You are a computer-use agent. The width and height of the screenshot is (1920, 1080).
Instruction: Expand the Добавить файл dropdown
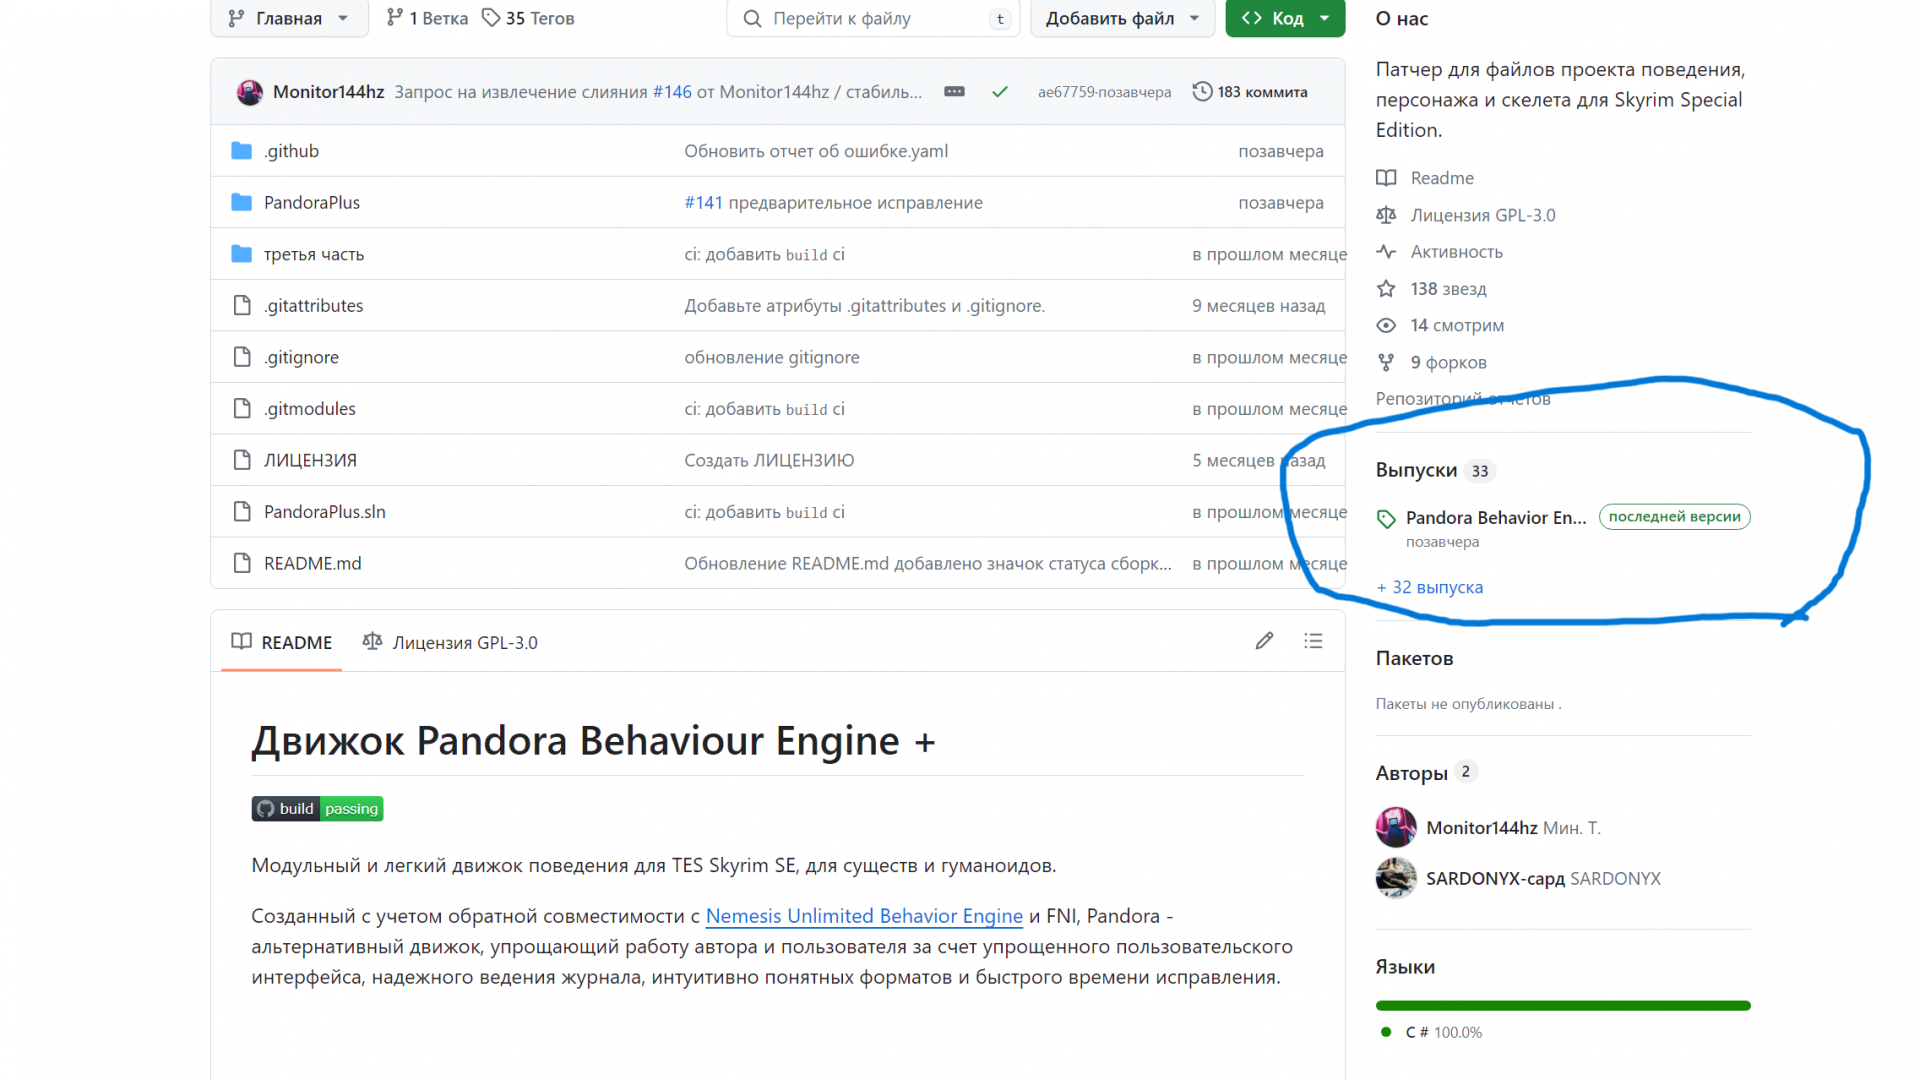click(x=1121, y=18)
